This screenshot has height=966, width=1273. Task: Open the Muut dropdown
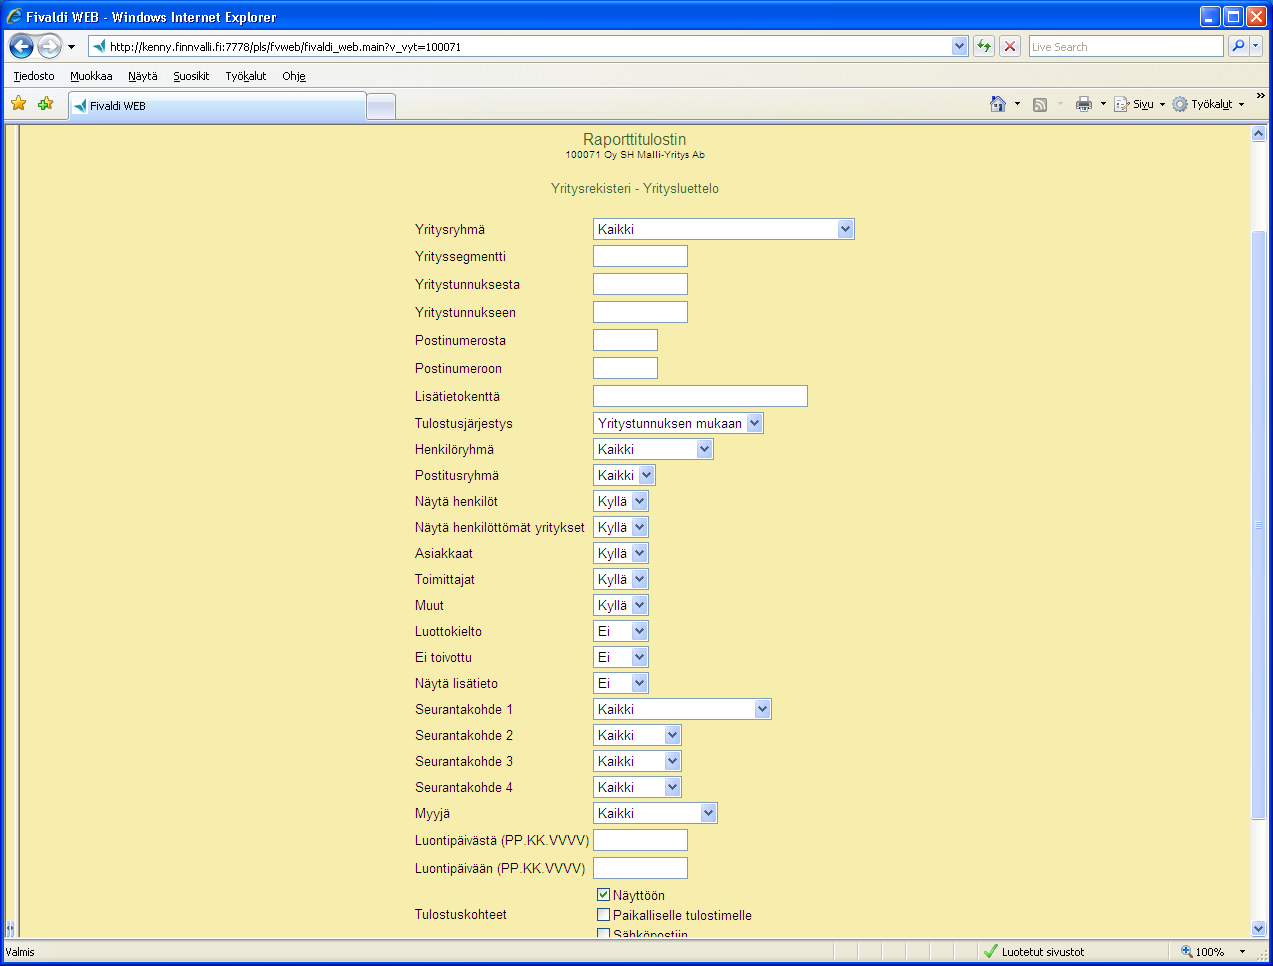pyautogui.click(x=621, y=605)
